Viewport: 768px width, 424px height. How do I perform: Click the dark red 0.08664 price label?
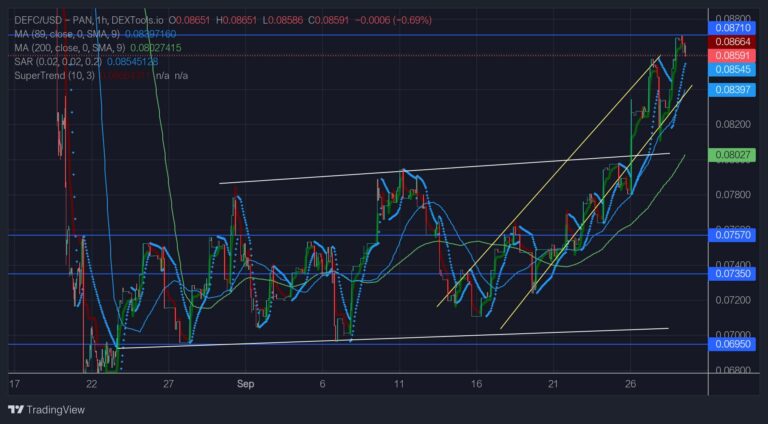732,42
